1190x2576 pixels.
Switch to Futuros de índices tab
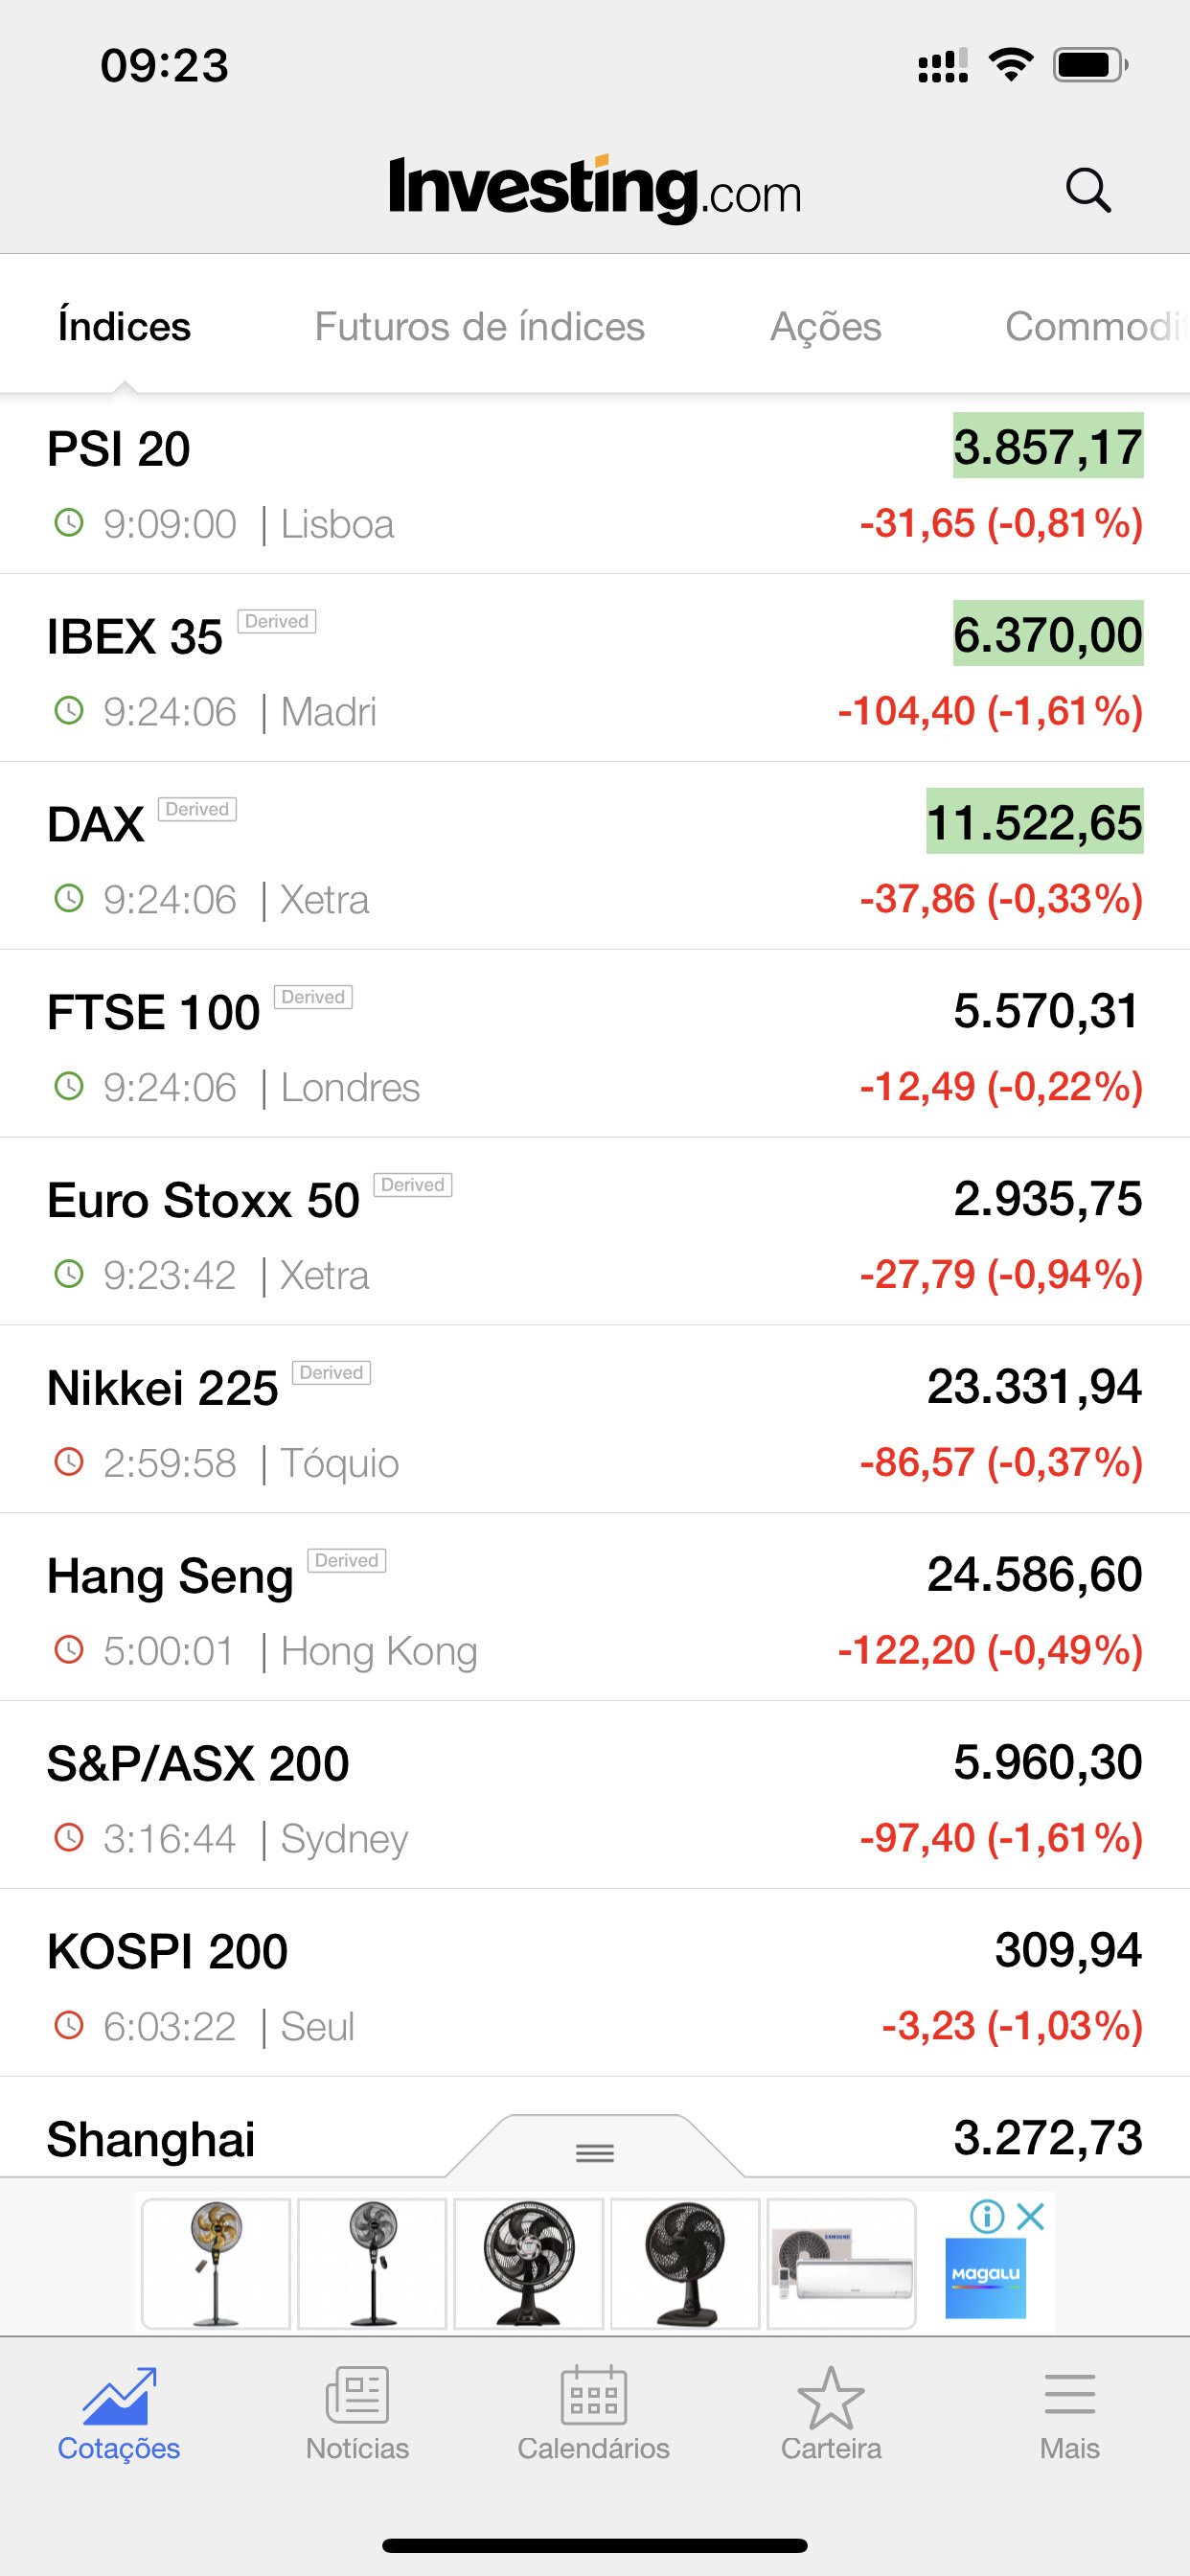[479, 327]
